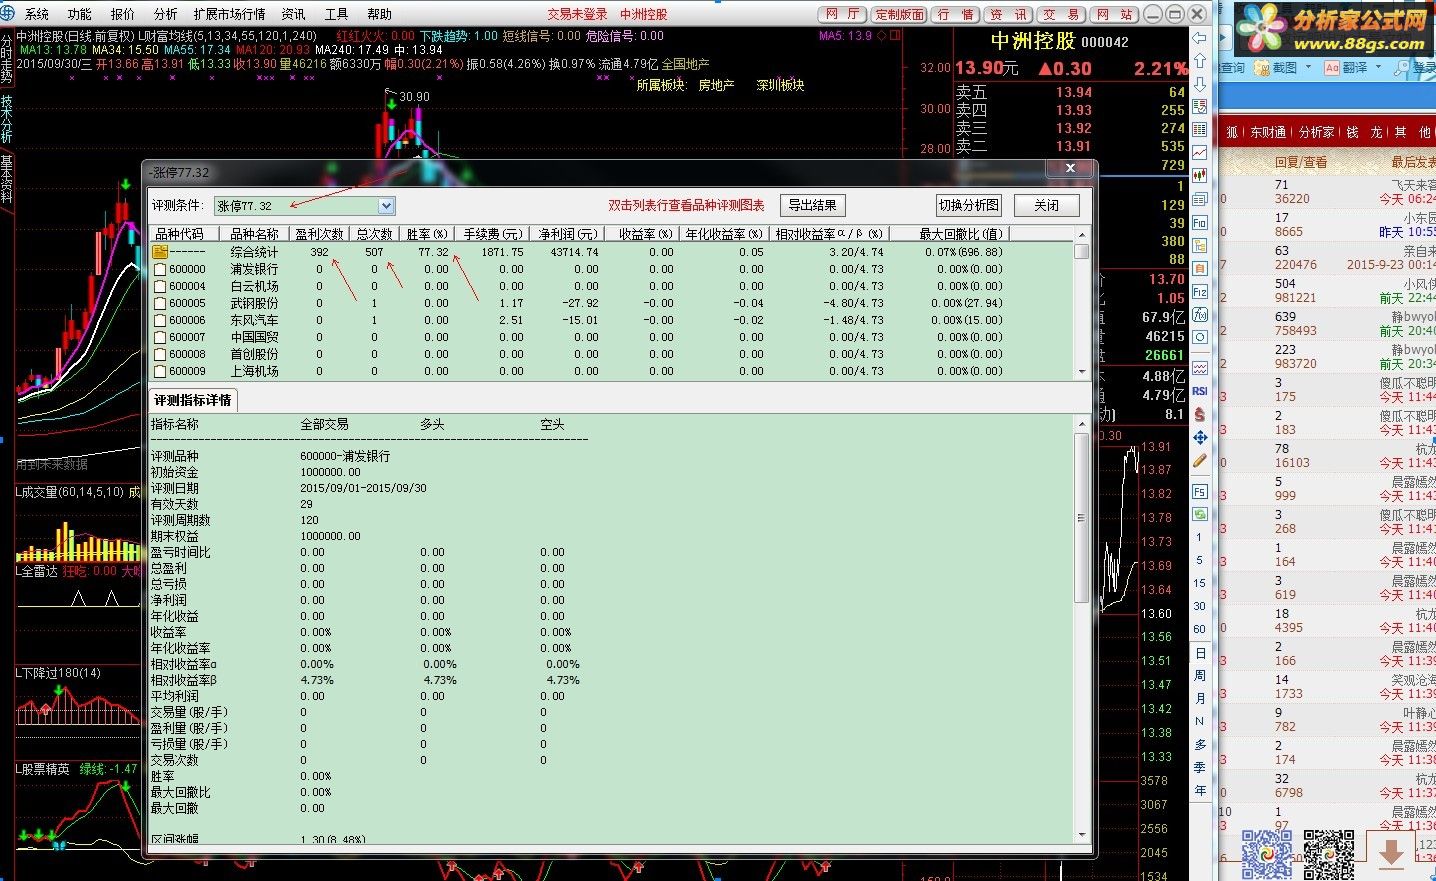The image size is (1436, 881).
Task: Tick the checkbox for 600008 首创股份
Action: pos(160,354)
